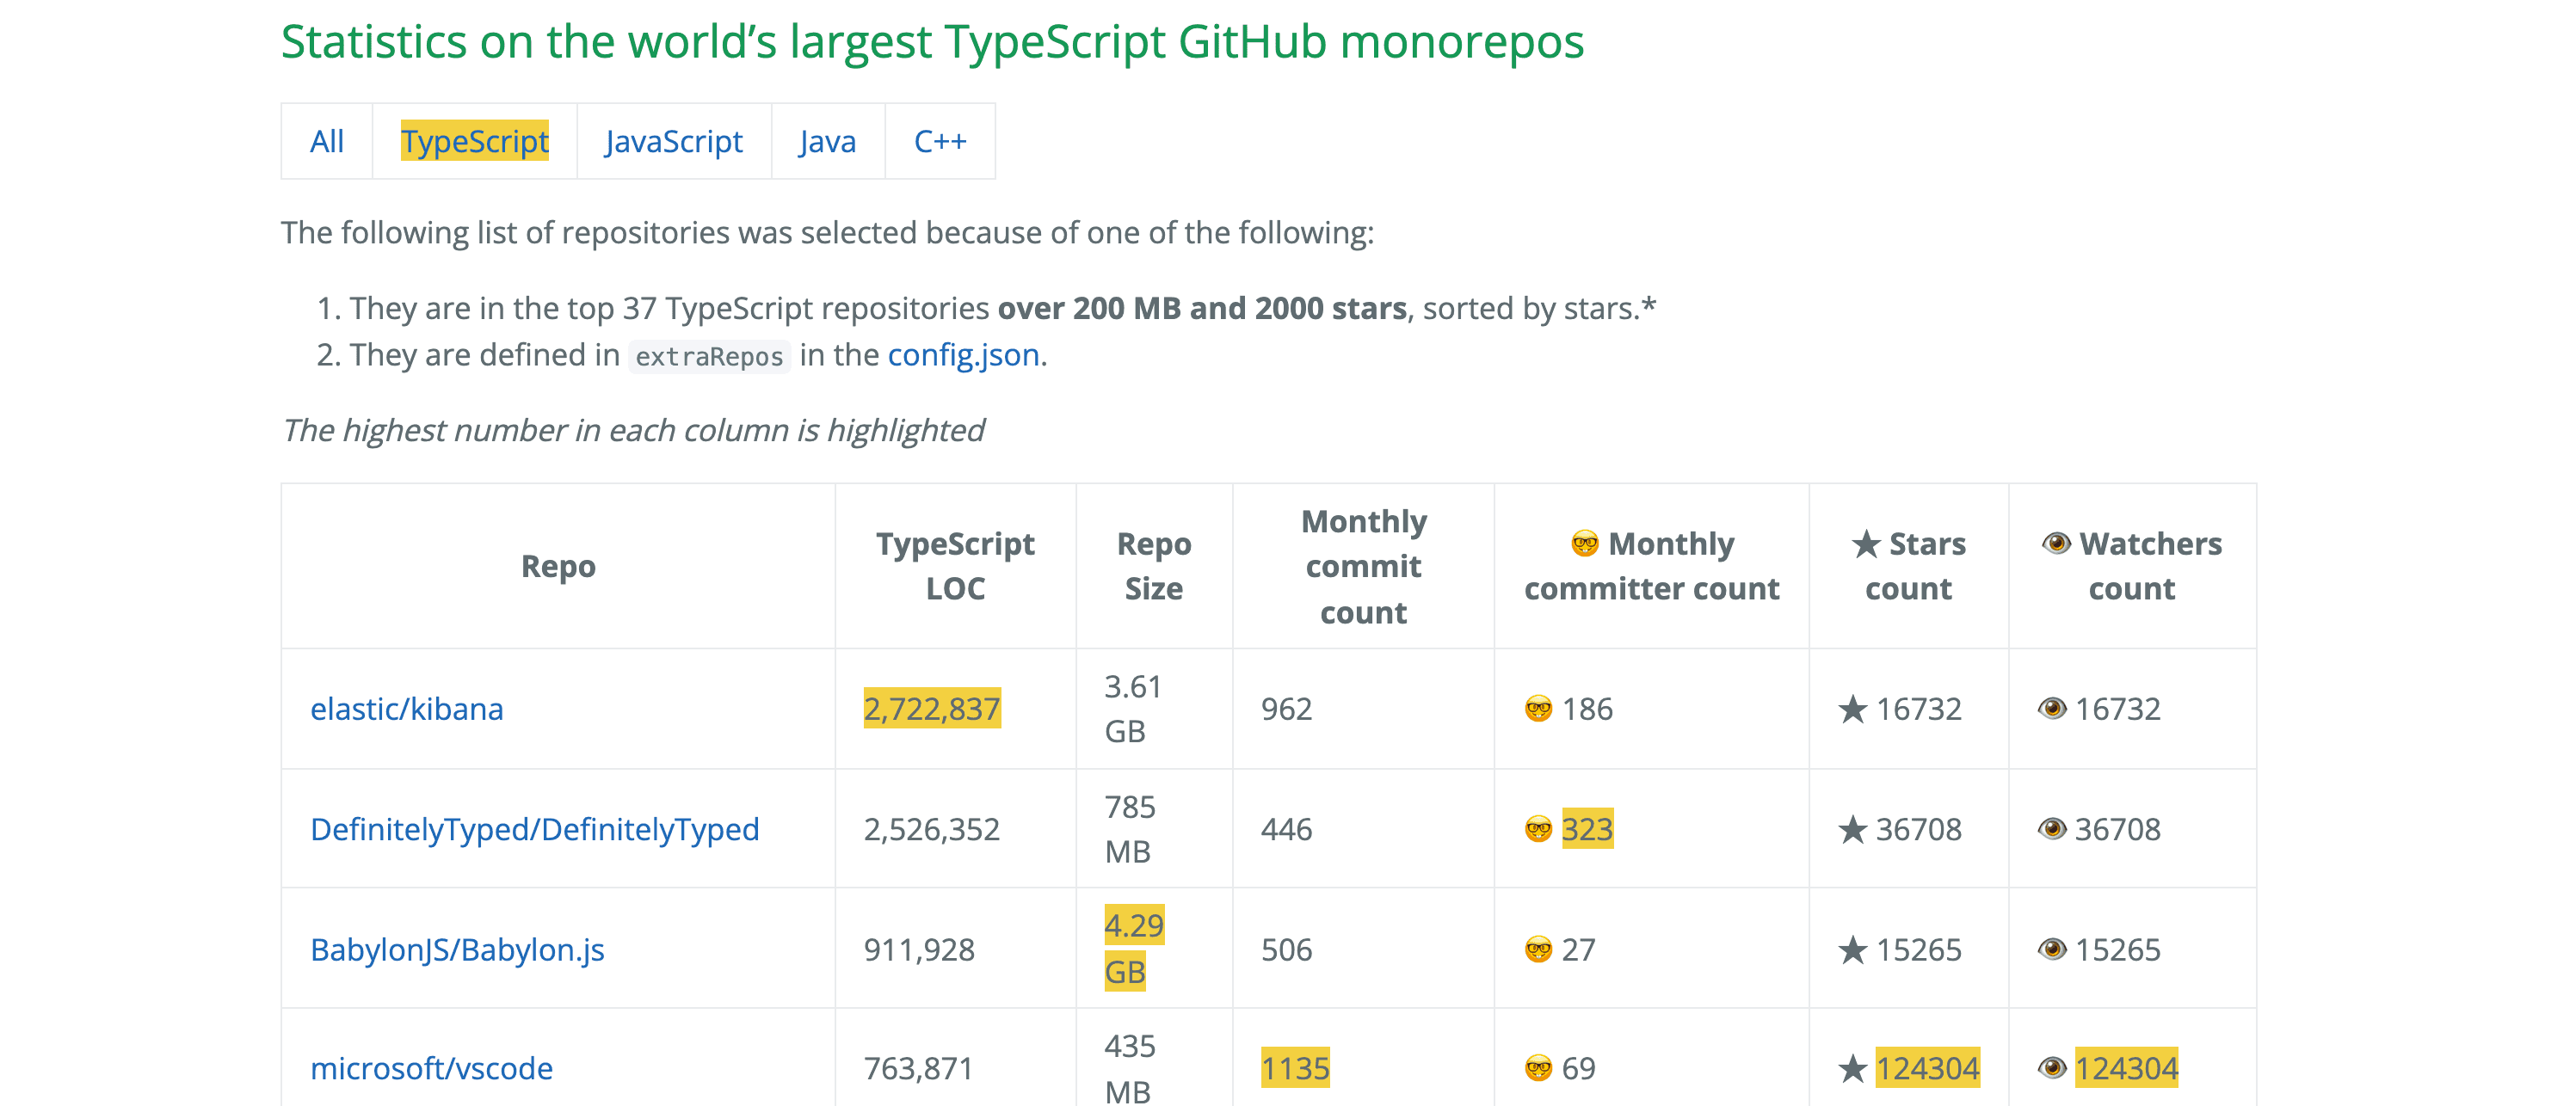Click the nerd emoji beside 69

click(1538, 1068)
